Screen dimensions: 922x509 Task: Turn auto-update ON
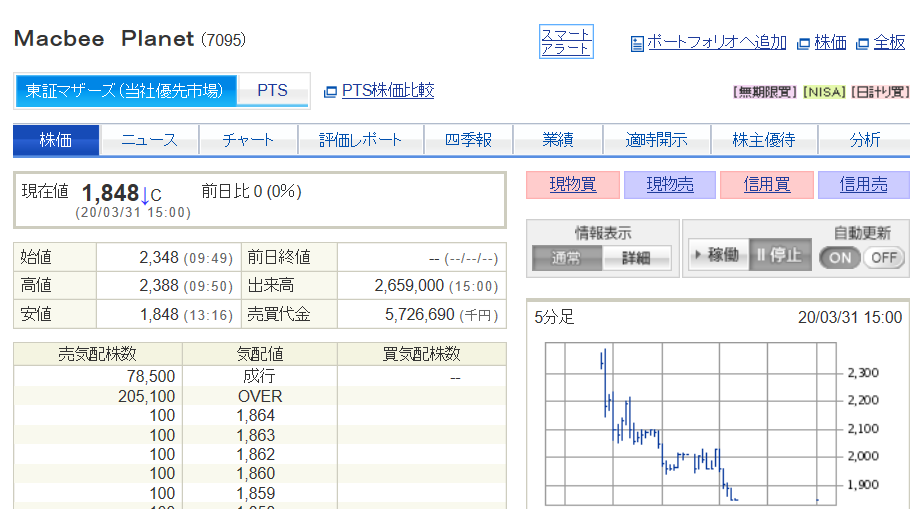coord(840,257)
